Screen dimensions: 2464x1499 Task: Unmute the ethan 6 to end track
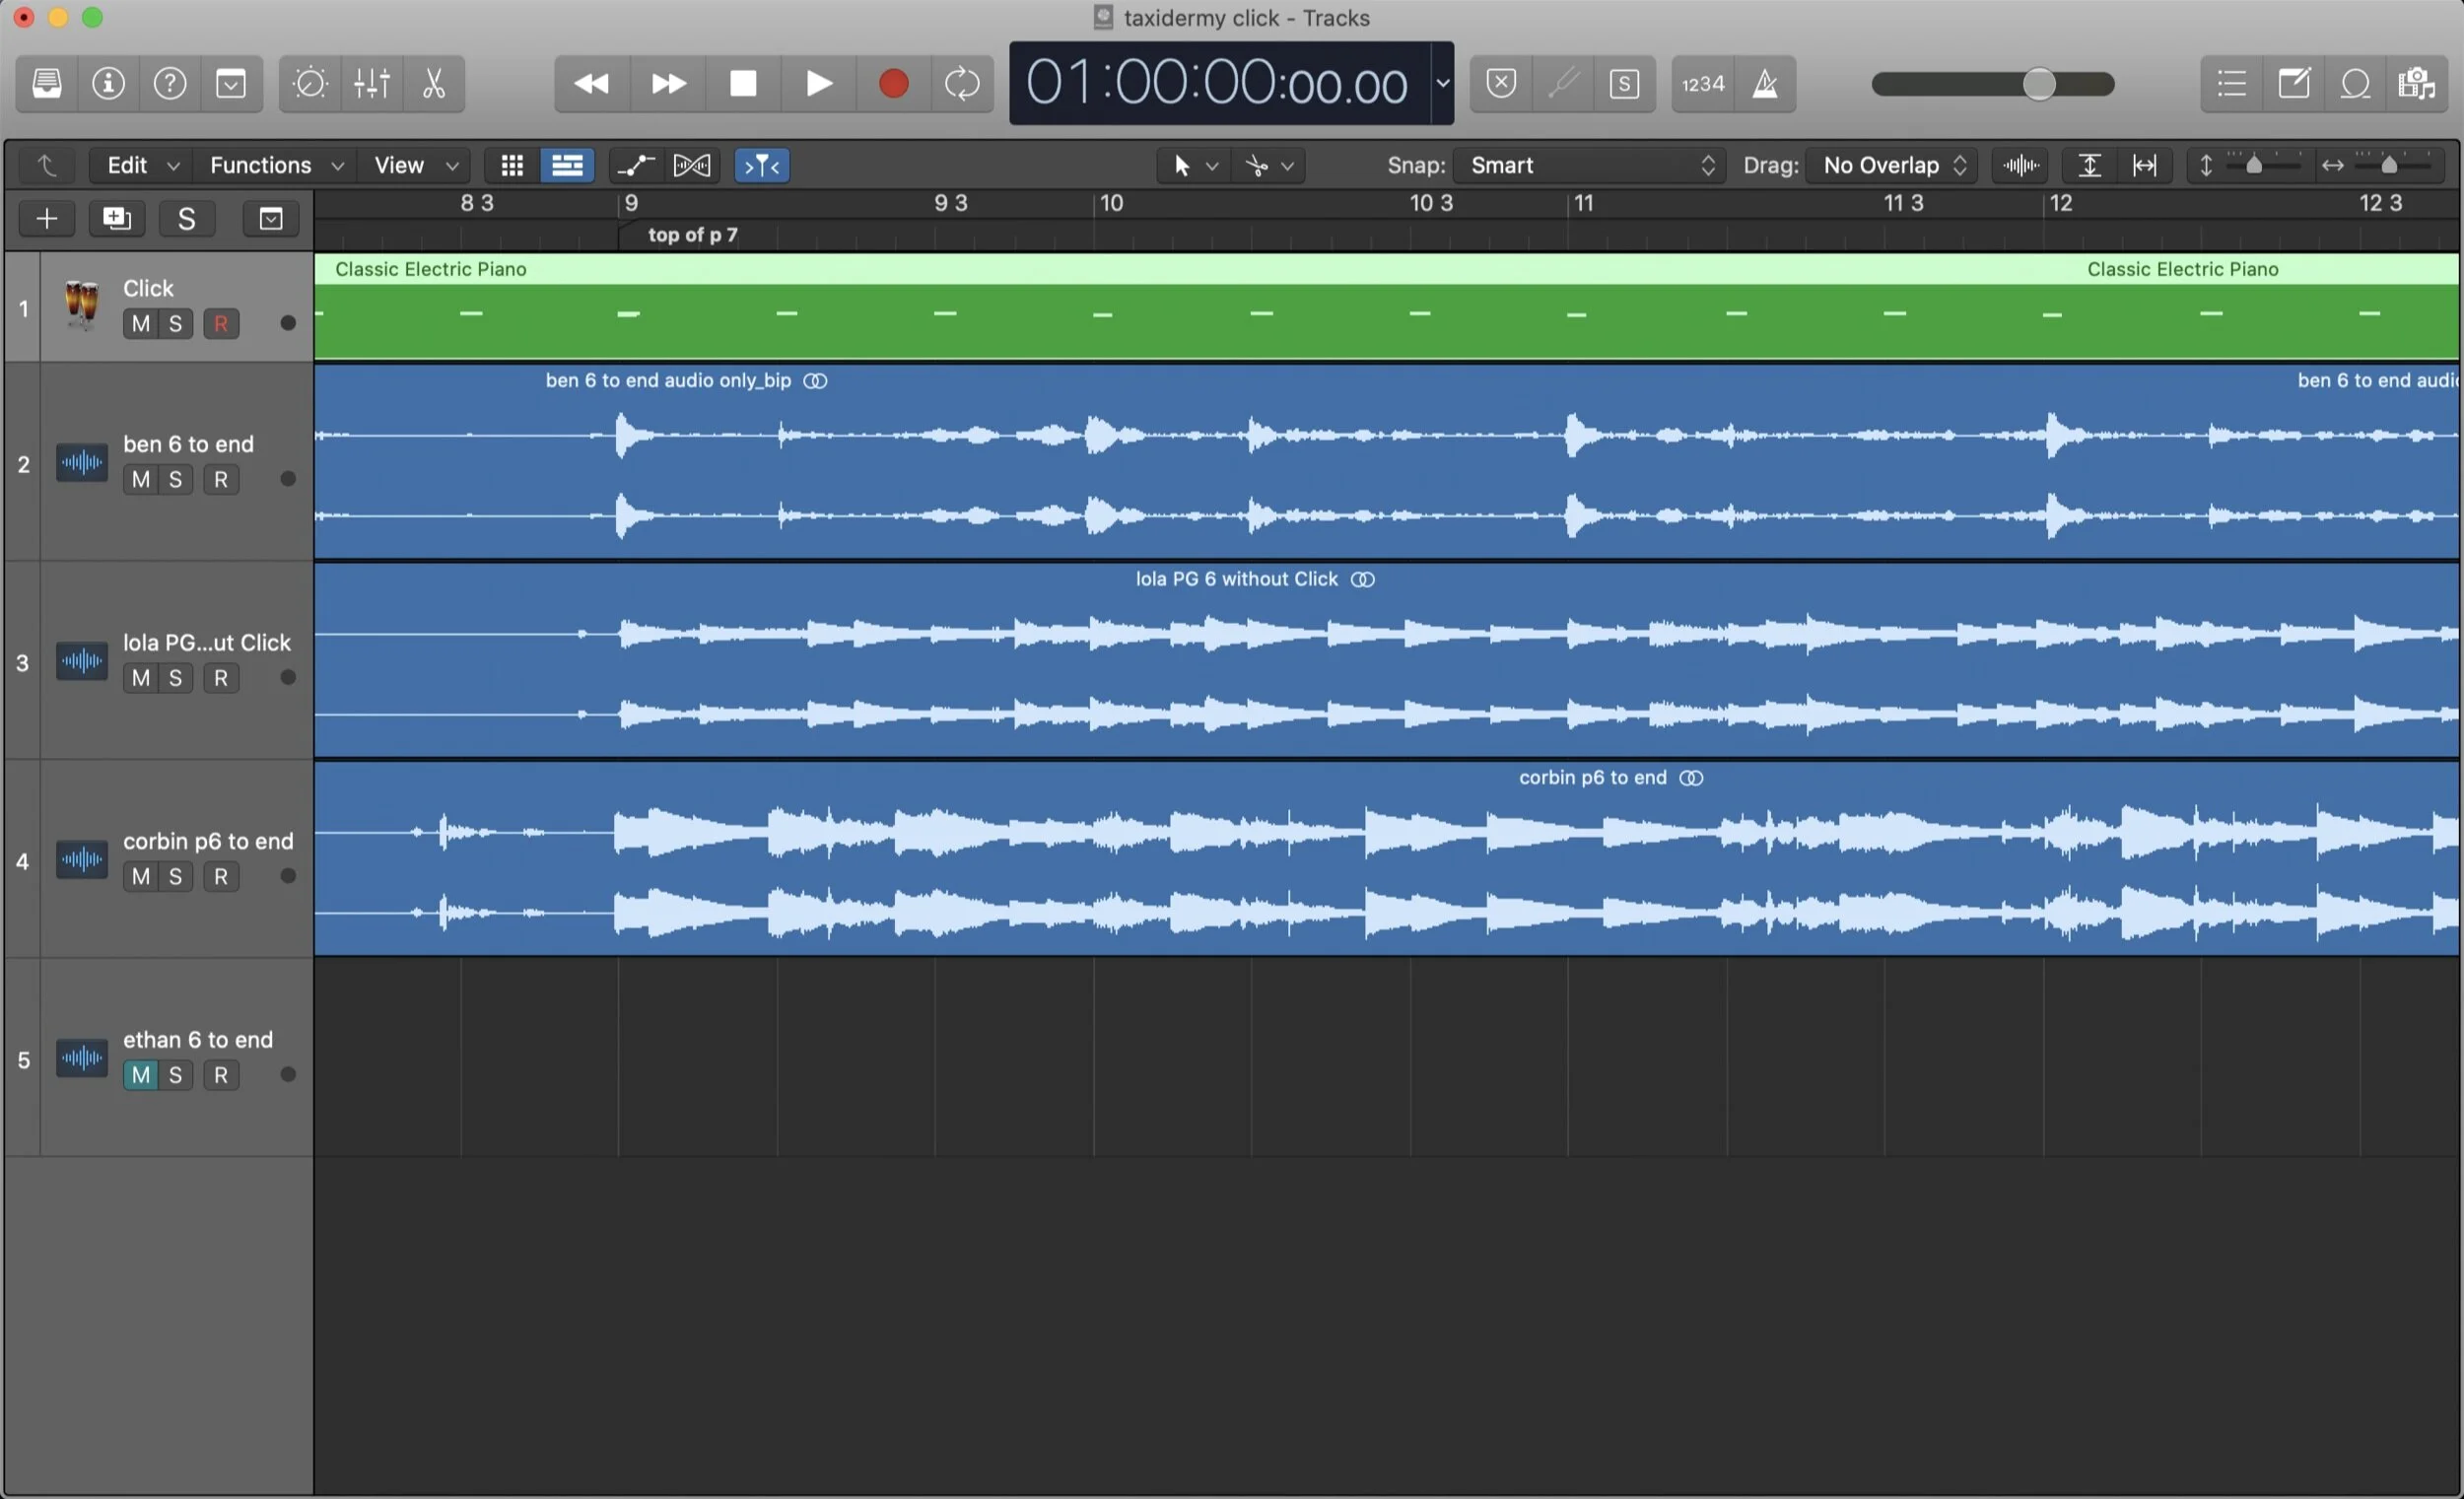pos(140,1075)
